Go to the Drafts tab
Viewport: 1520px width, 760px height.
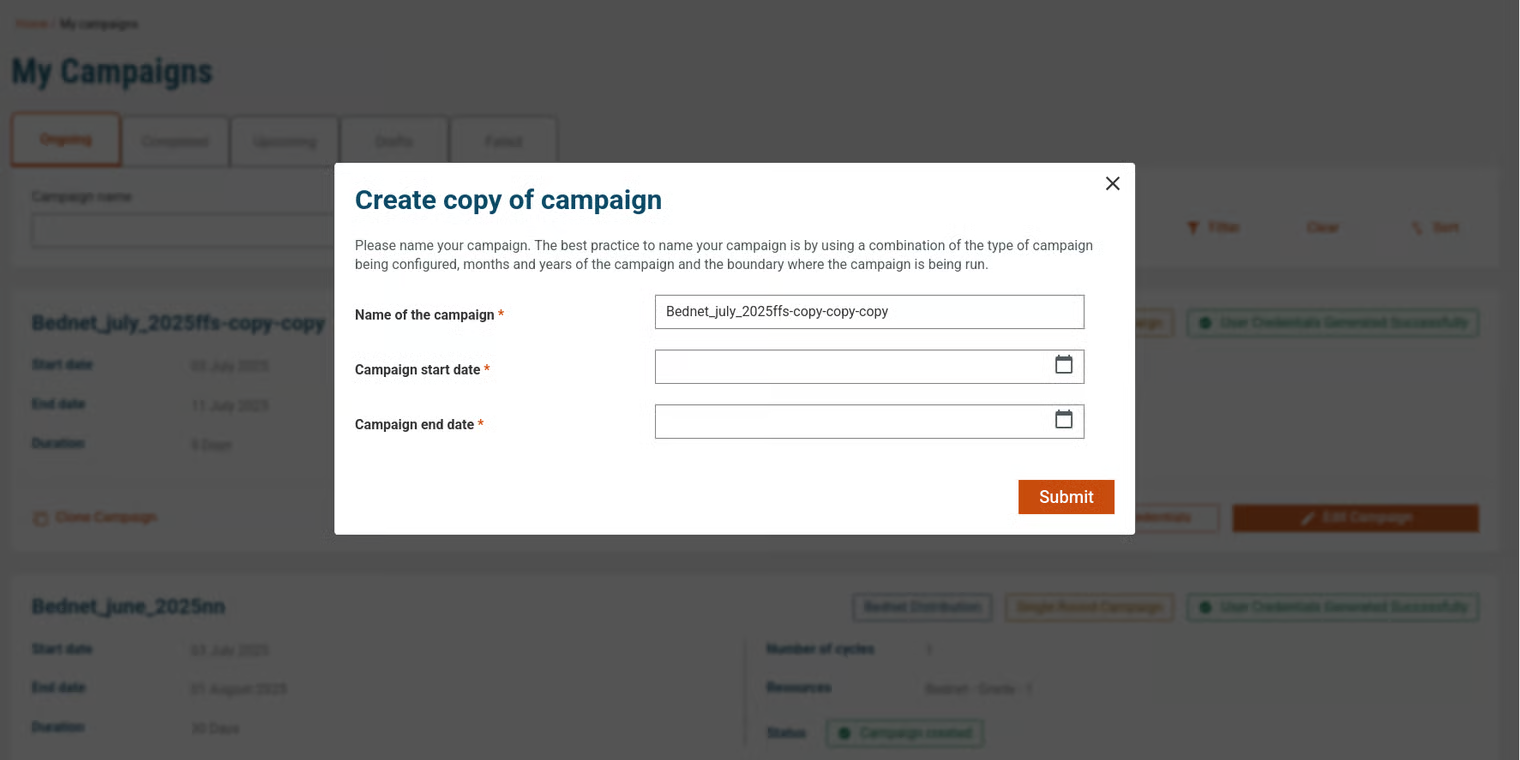tap(394, 142)
